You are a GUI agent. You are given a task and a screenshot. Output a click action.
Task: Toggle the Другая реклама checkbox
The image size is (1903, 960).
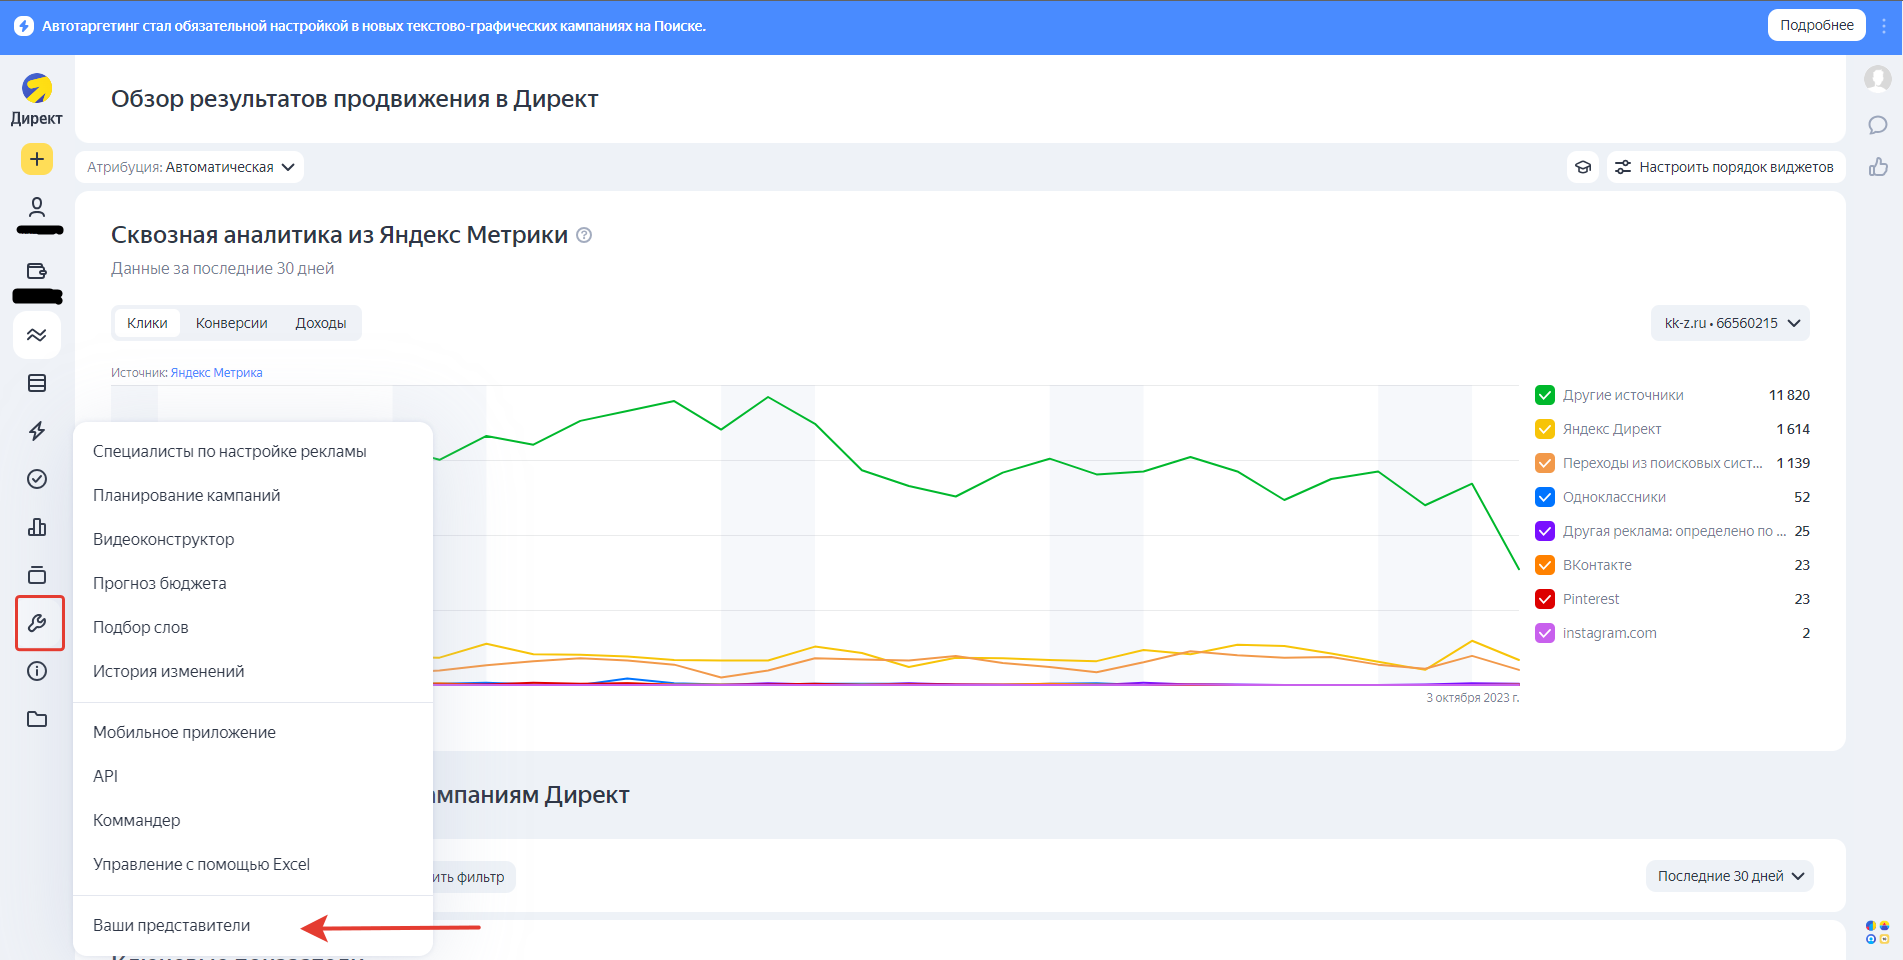click(x=1545, y=531)
